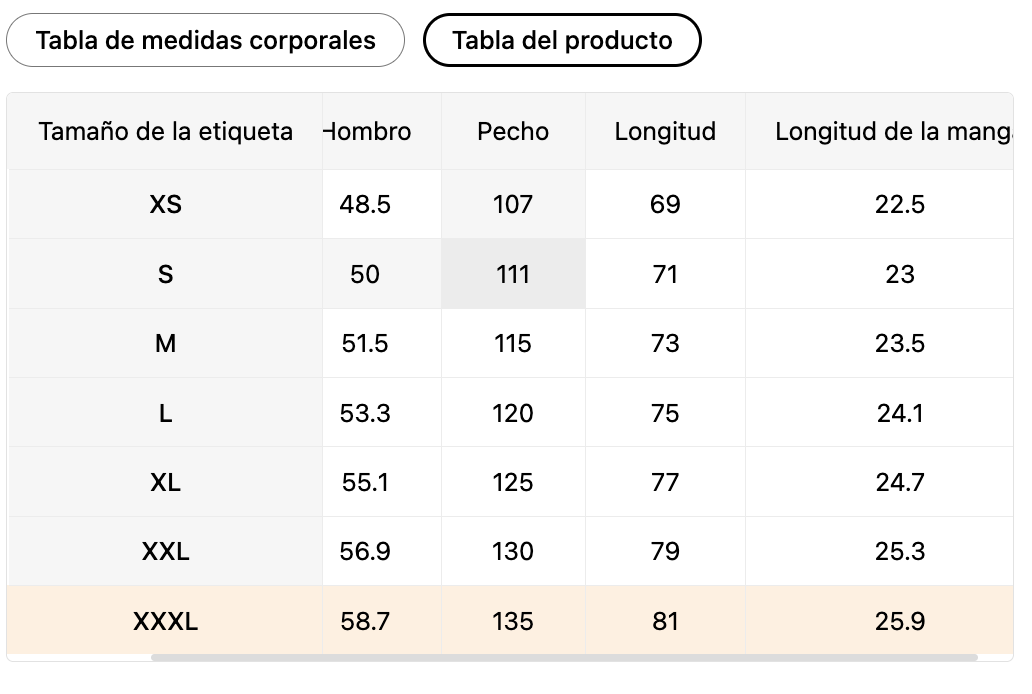
Task: Select the M size row label
Action: pyautogui.click(x=166, y=344)
